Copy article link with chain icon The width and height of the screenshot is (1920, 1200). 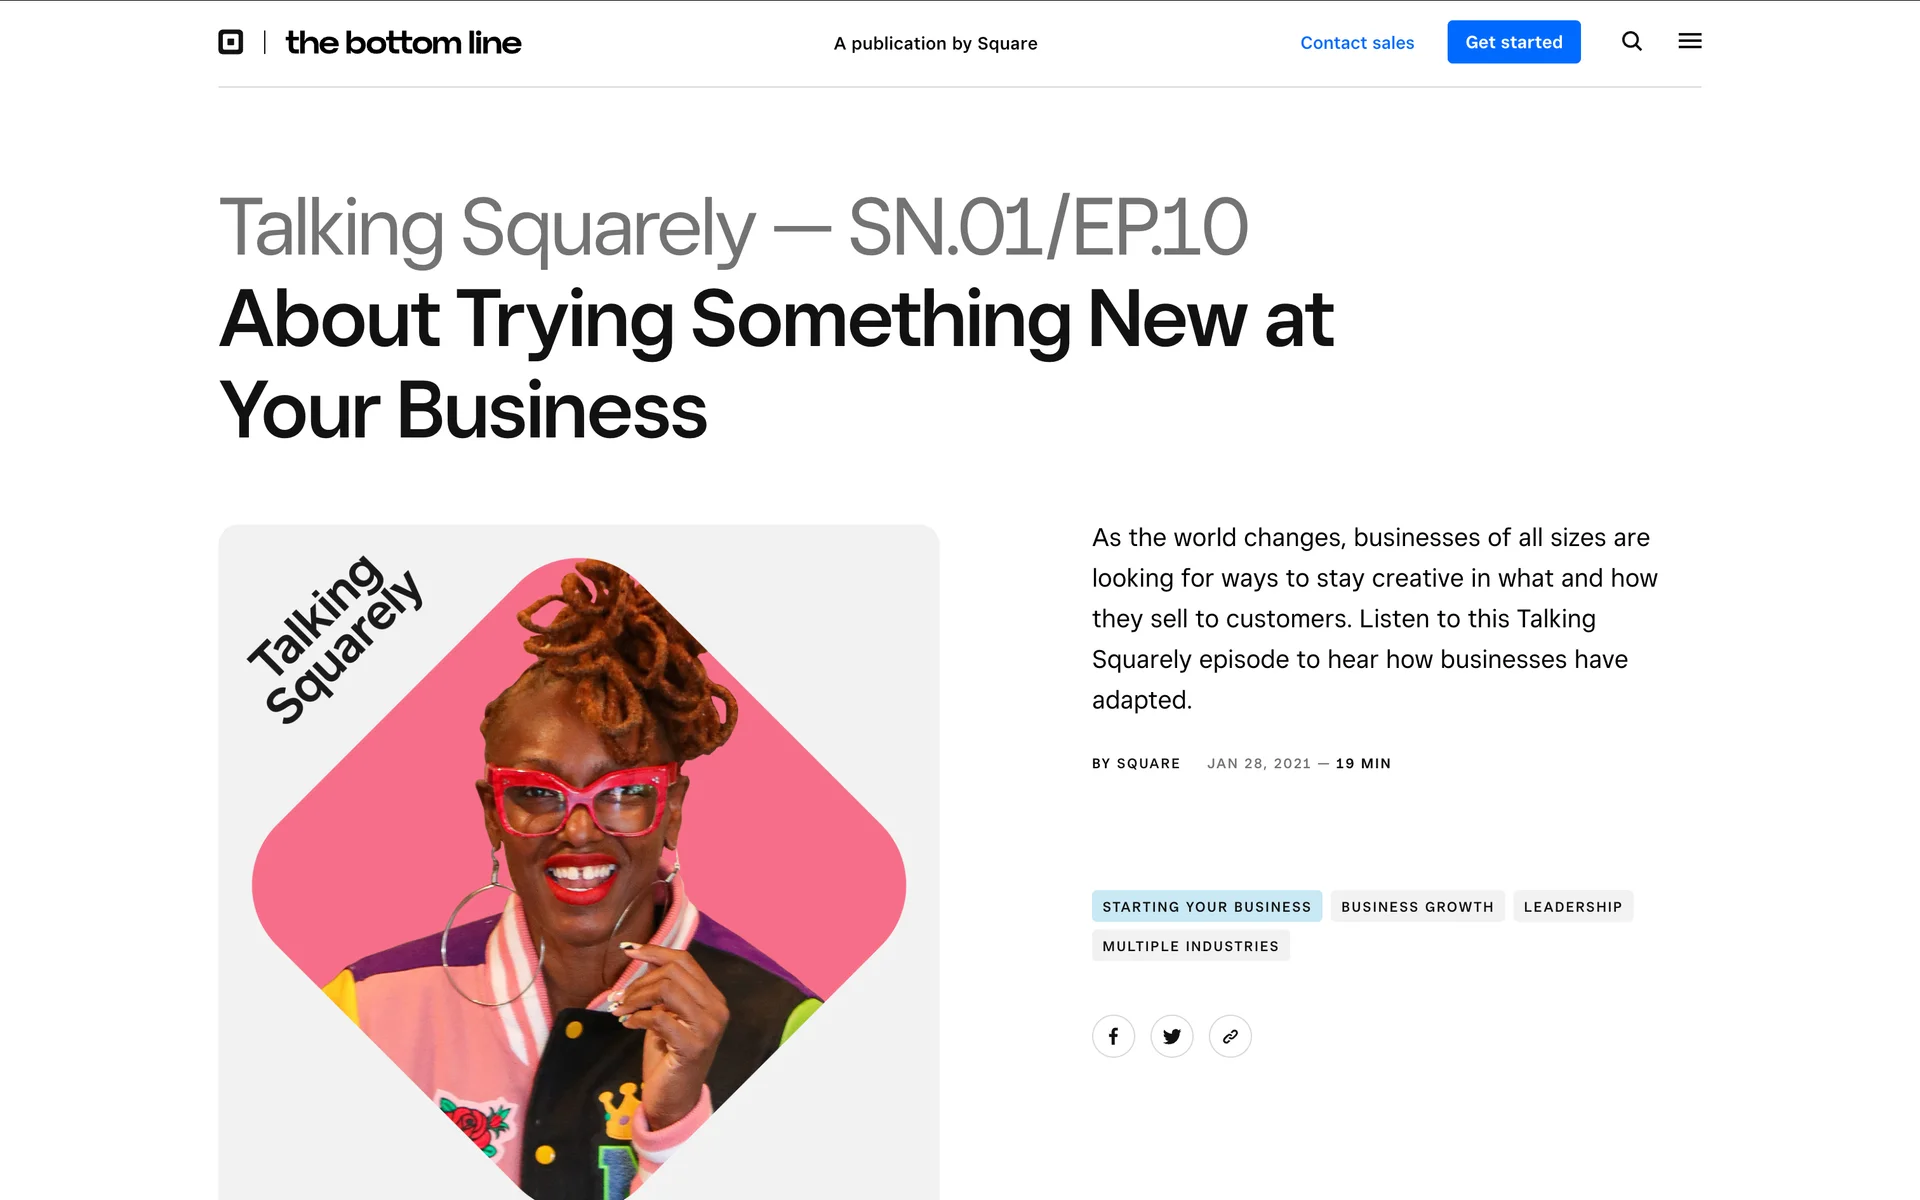tap(1230, 1036)
